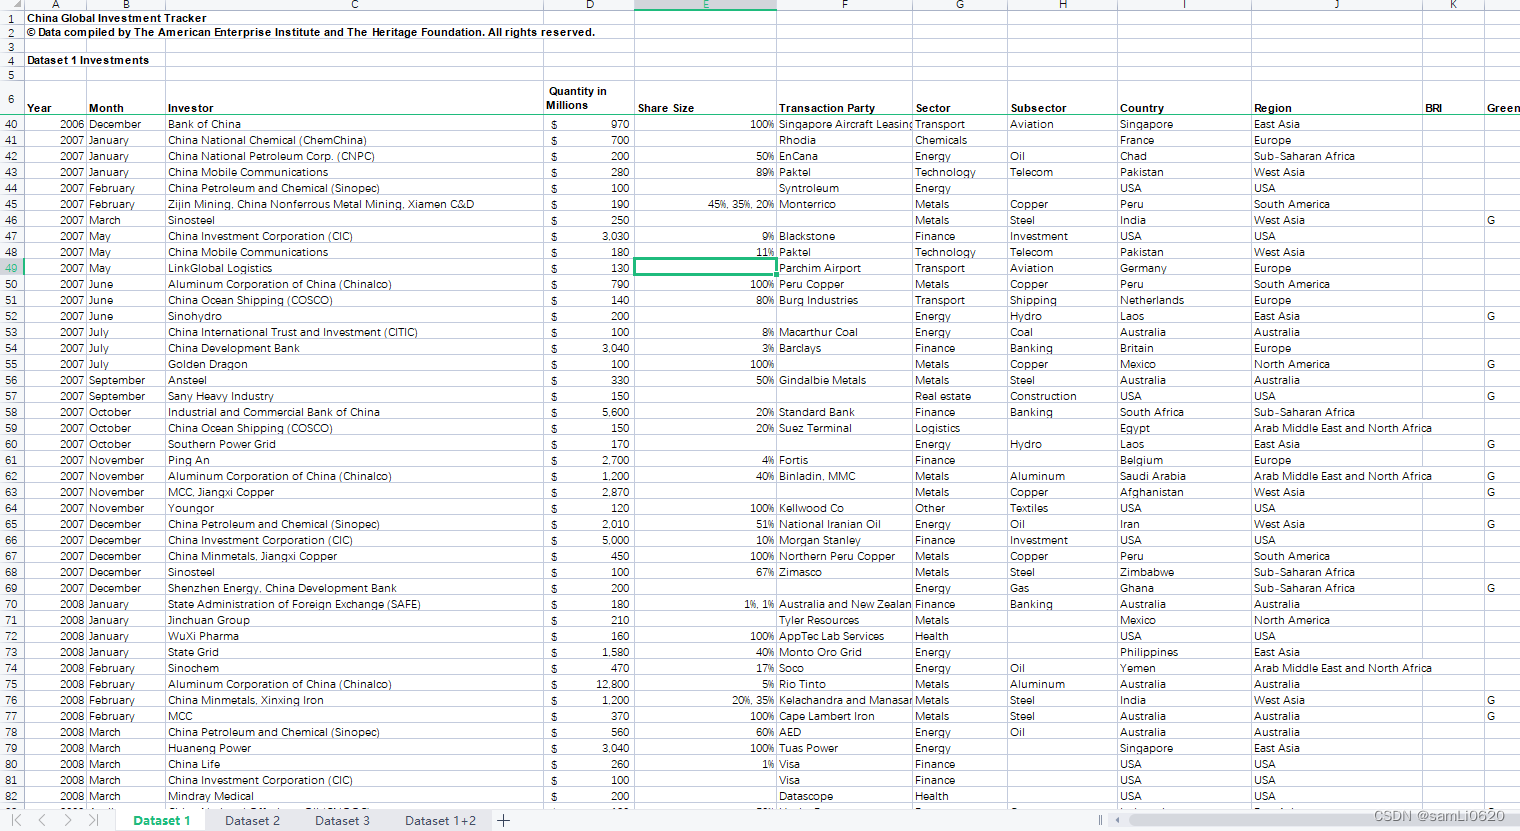The width and height of the screenshot is (1520, 831).
Task: Select column C header
Action: coord(354,5)
